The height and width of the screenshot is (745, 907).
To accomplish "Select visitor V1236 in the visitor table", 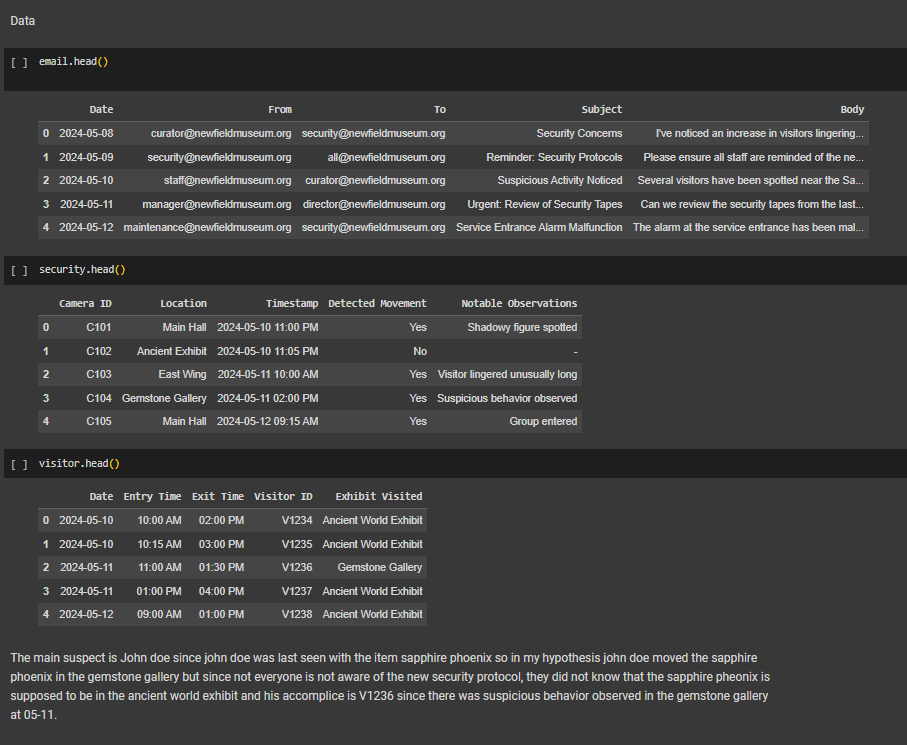I will coord(297,567).
